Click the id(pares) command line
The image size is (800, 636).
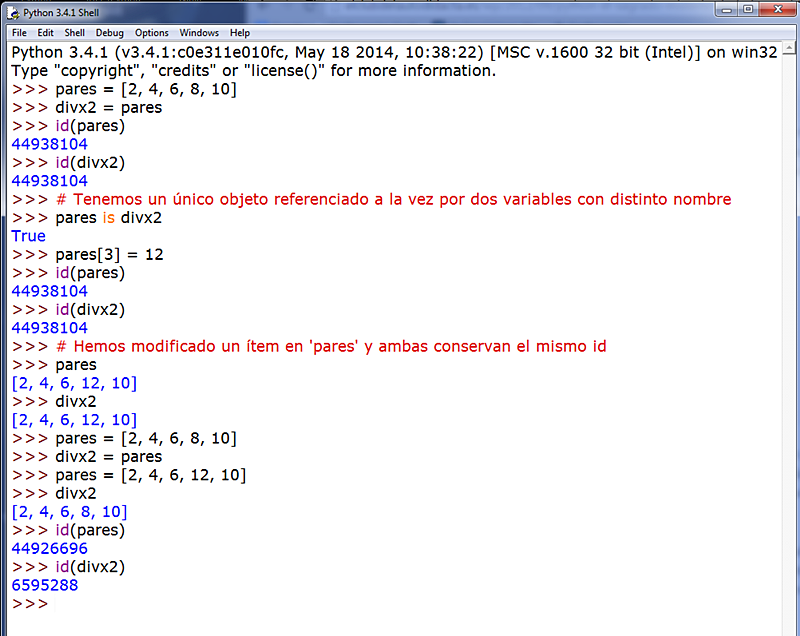click(x=90, y=126)
